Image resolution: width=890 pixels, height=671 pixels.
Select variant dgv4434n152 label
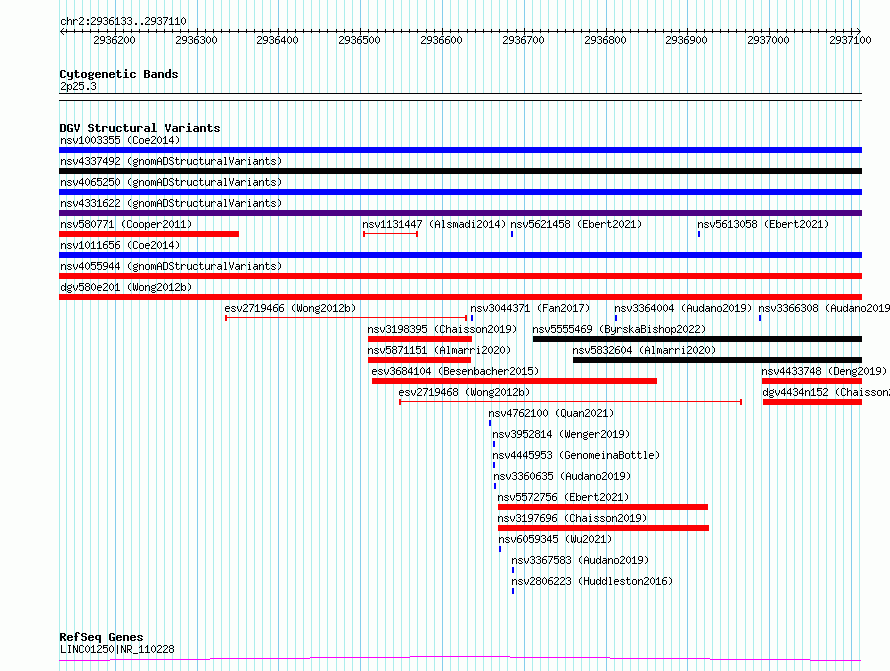click(x=826, y=392)
